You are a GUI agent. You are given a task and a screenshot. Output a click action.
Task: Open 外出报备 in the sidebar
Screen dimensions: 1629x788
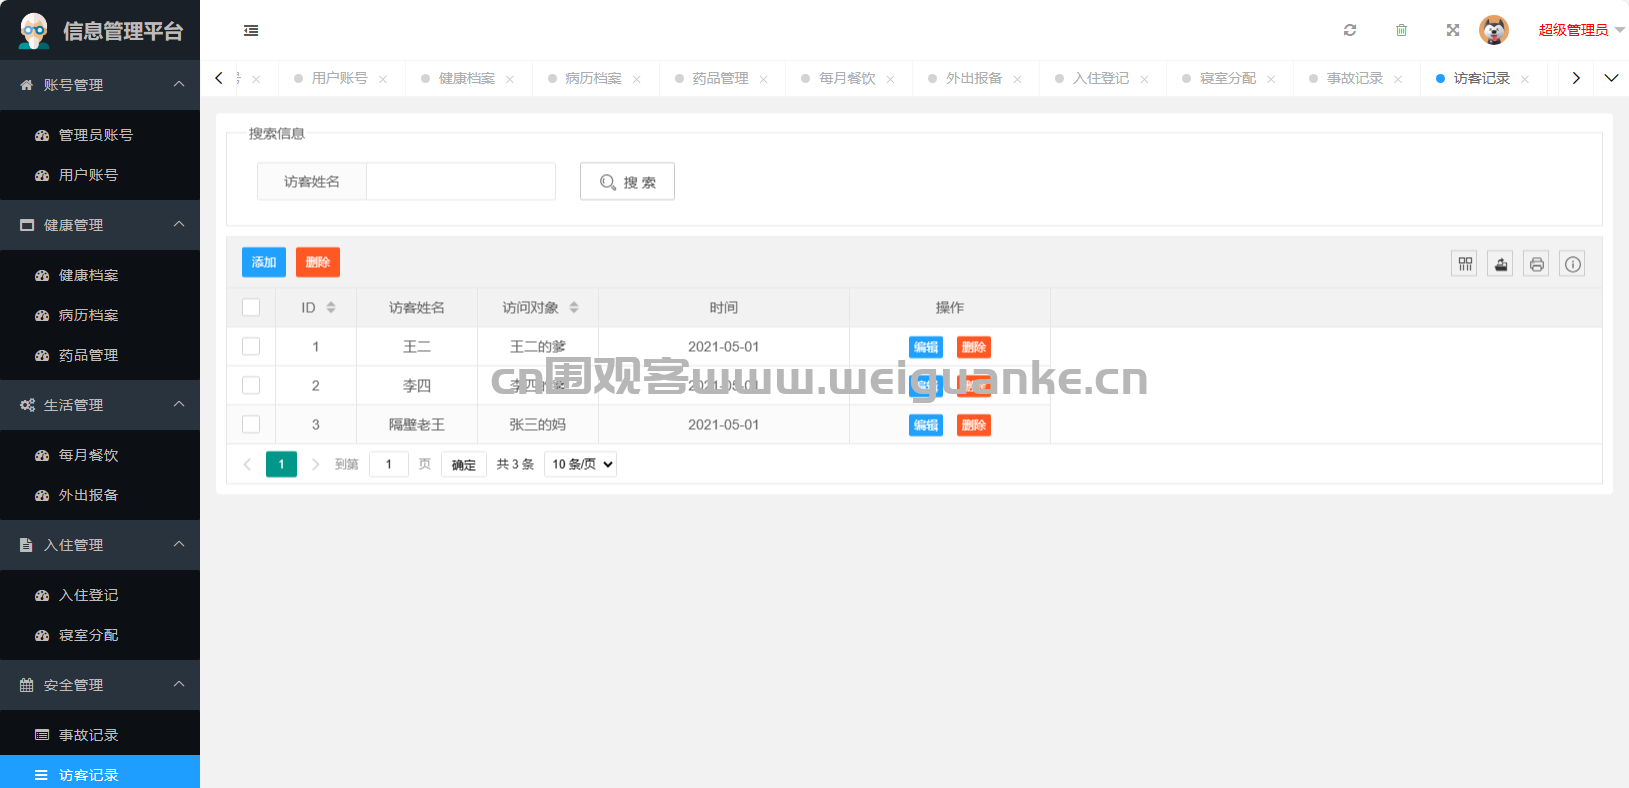pyautogui.click(x=100, y=495)
